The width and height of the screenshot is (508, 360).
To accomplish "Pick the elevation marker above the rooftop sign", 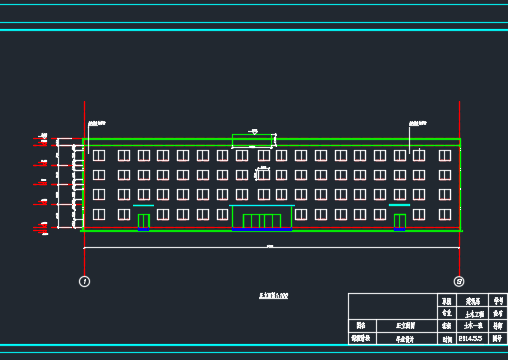I will (254, 132).
